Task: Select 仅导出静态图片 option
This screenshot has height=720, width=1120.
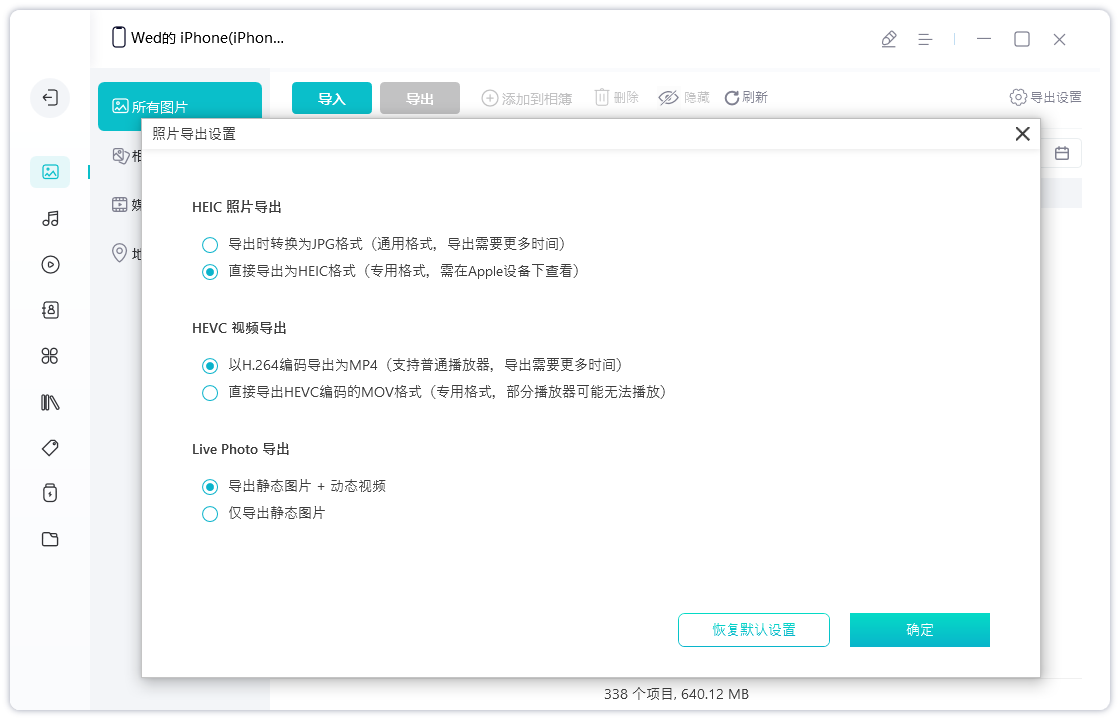Action: 210,513
